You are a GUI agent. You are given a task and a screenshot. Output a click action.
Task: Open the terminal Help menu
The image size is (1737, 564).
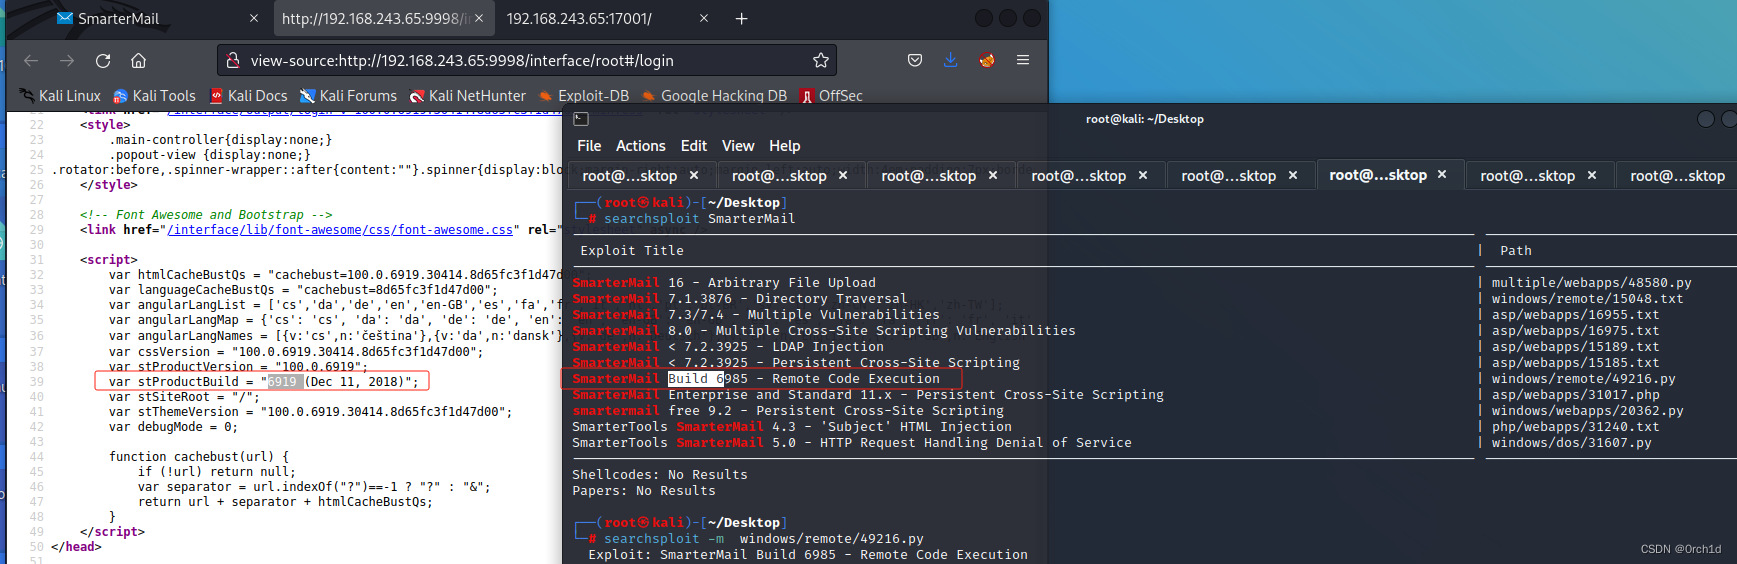click(x=784, y=146)
